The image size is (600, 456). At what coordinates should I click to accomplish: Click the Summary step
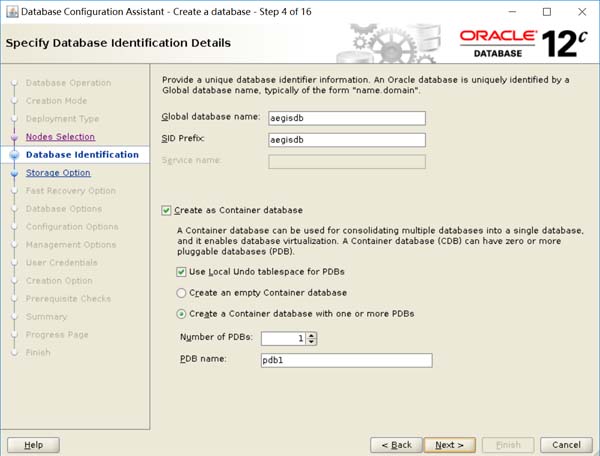point(46,317)
